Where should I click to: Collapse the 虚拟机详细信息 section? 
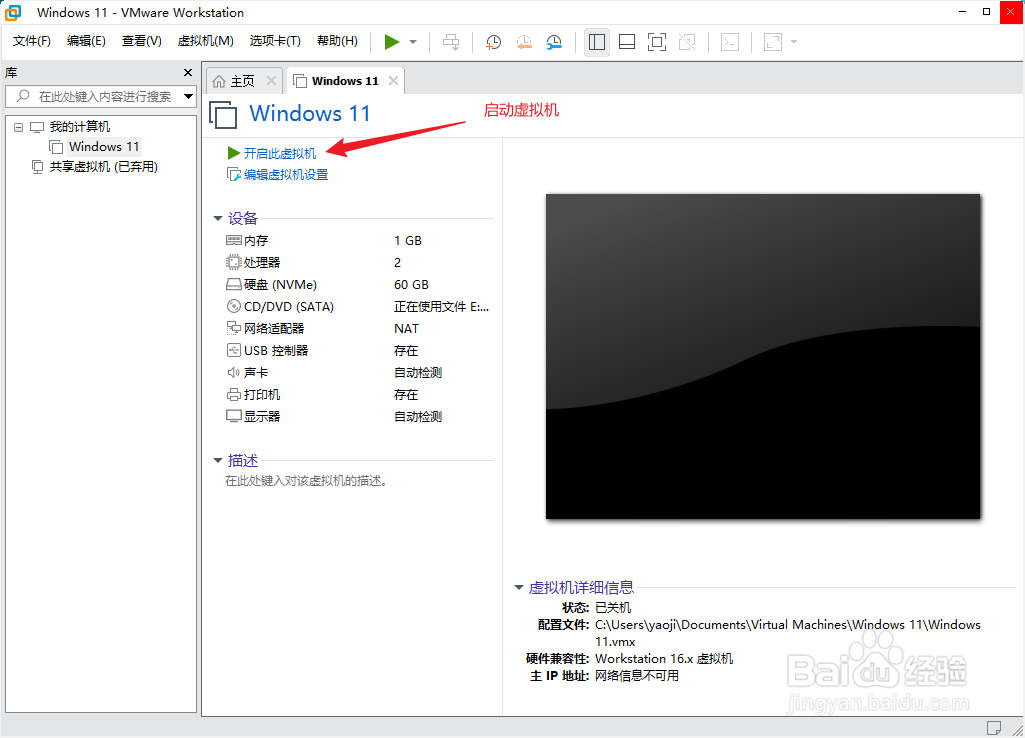pyautogui.click(x=518, y=588)
